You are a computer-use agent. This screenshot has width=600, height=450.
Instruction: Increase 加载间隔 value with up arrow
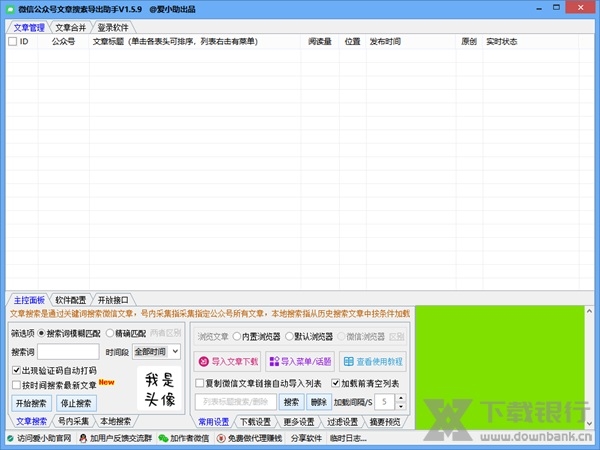point(401,398)
